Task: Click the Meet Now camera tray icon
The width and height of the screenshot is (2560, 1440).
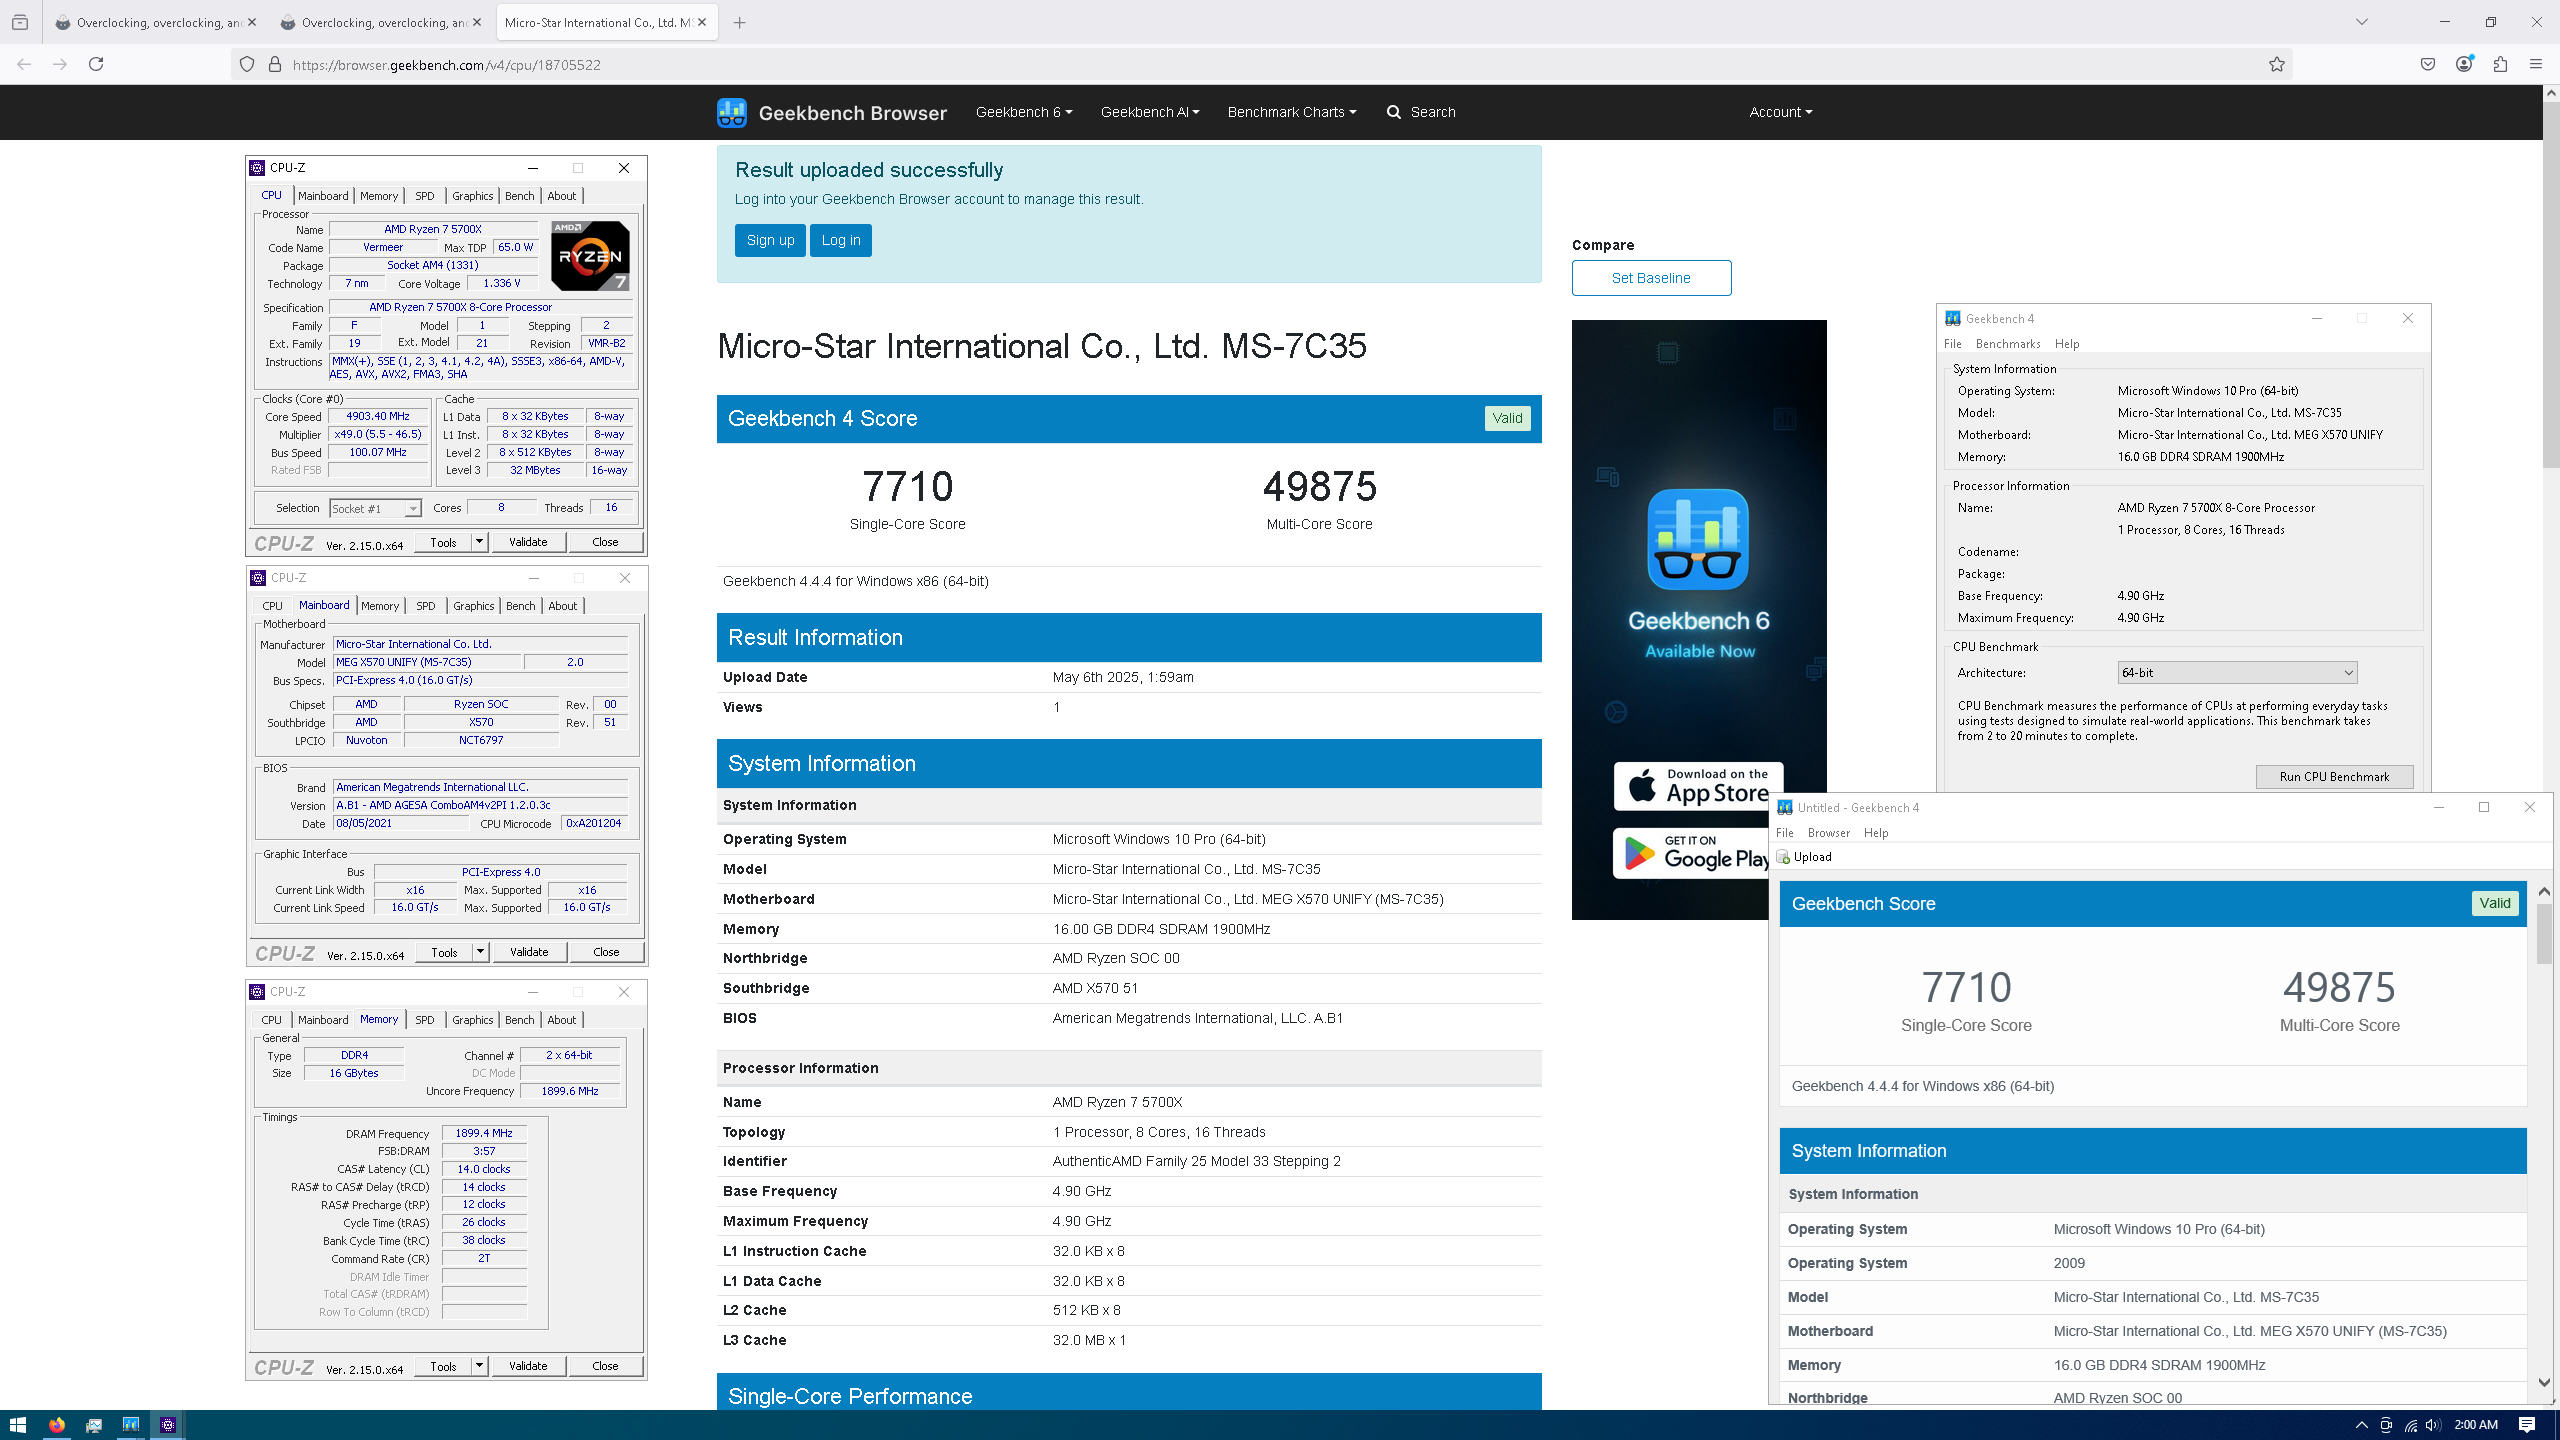Action: click(x=2386, y=1425)
